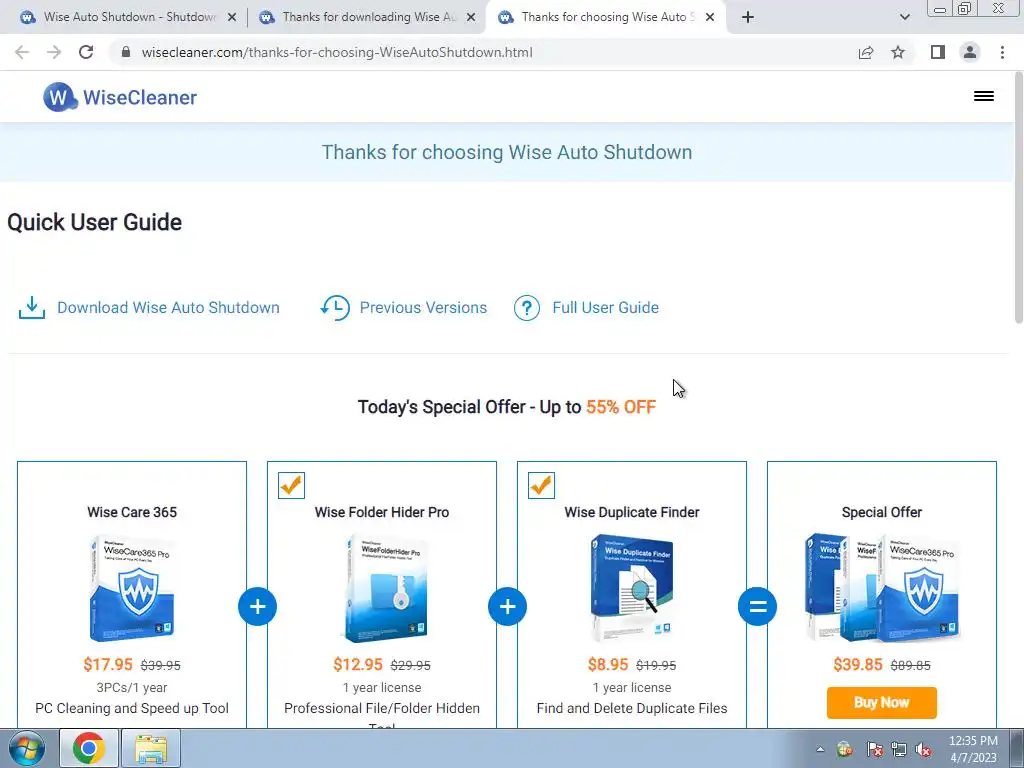Image resolution: width=1024 pixels, height=768 pixels.
Task: Click the Special Offer bundle image
Action: (882, 588)
